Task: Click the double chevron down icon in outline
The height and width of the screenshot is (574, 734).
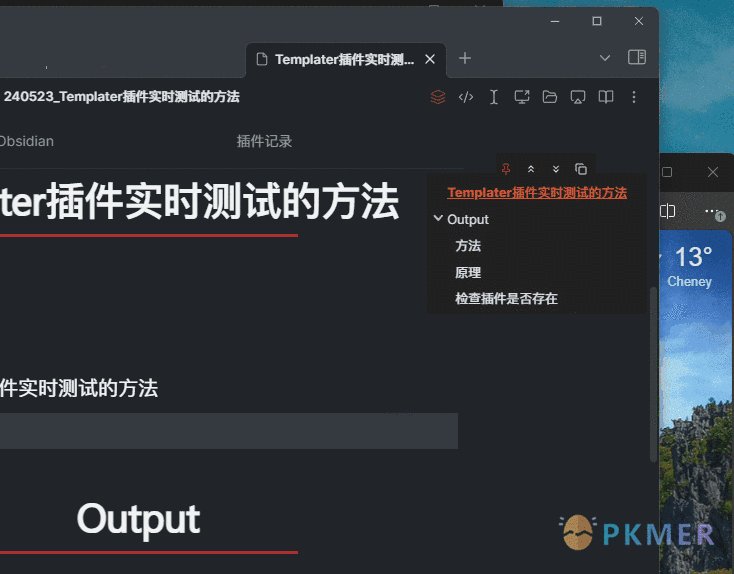Action: tap(556, 169)
